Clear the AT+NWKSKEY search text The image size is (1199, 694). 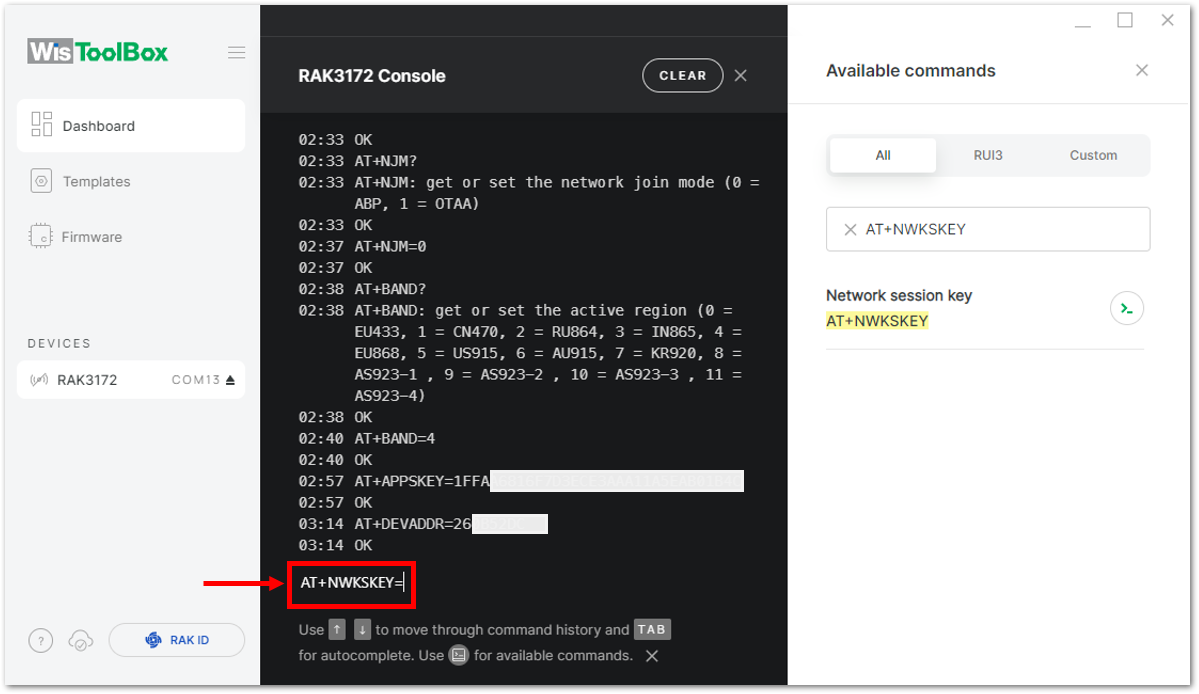point(850,229)
